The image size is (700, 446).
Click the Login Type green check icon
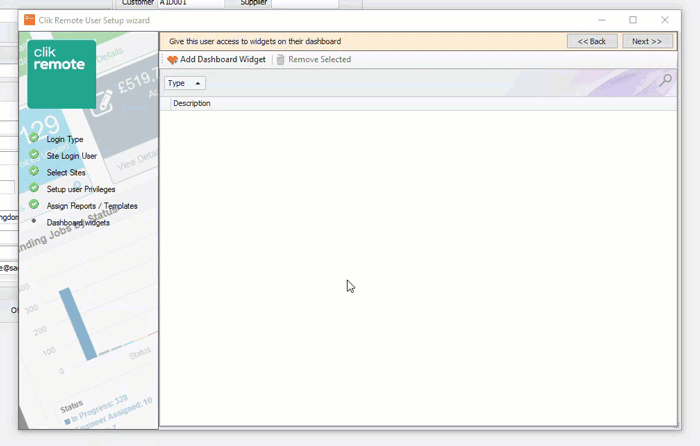click(x=34, y=138)
